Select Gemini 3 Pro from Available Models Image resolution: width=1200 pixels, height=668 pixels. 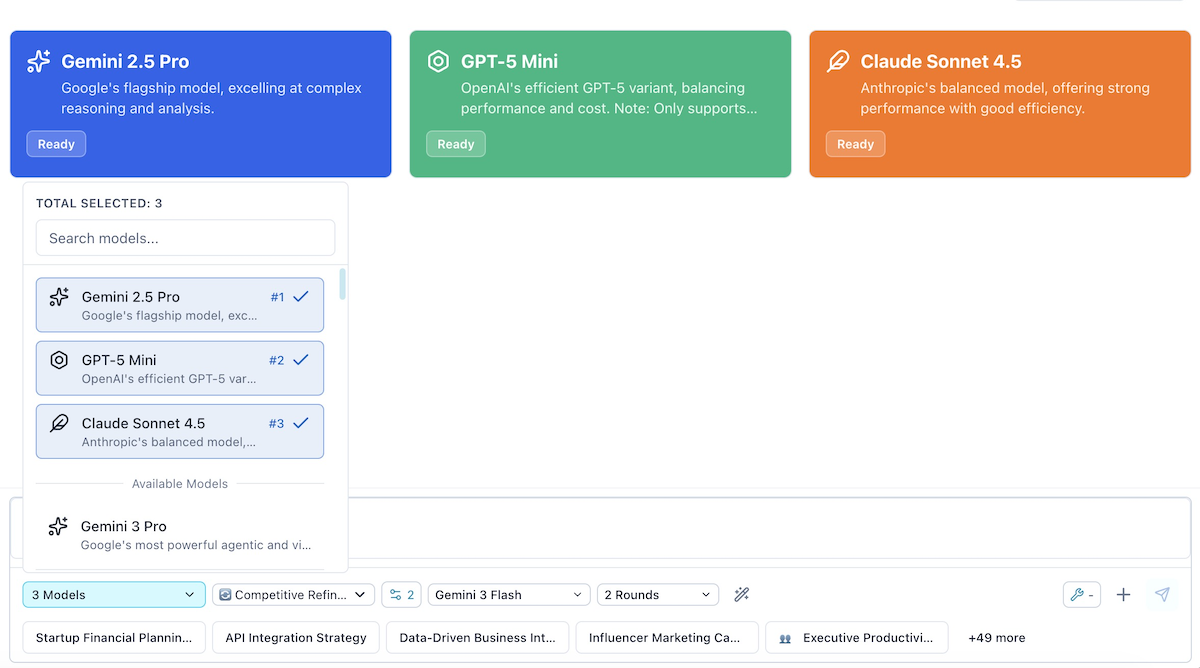180,534
